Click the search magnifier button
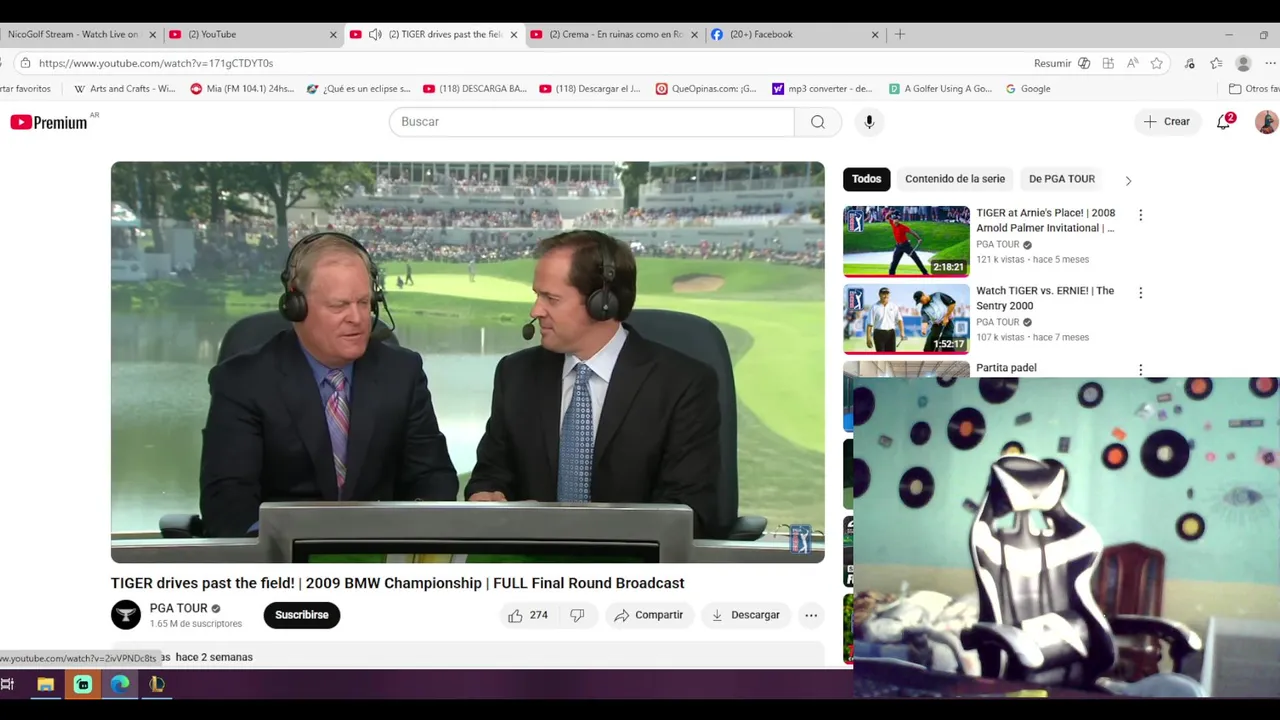Viewport: 1280px width, 720px height. point(818,122)
